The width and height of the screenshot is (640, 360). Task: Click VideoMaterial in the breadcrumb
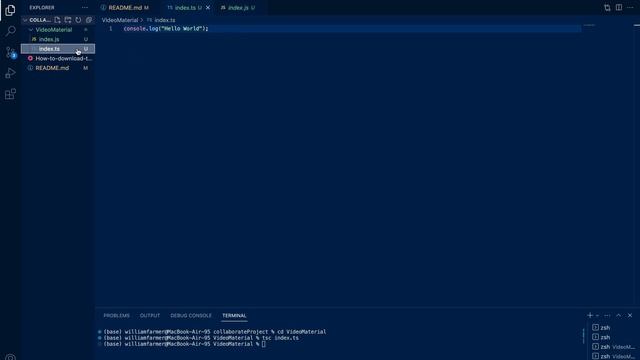pyautogui.click(x=120, y=20)
